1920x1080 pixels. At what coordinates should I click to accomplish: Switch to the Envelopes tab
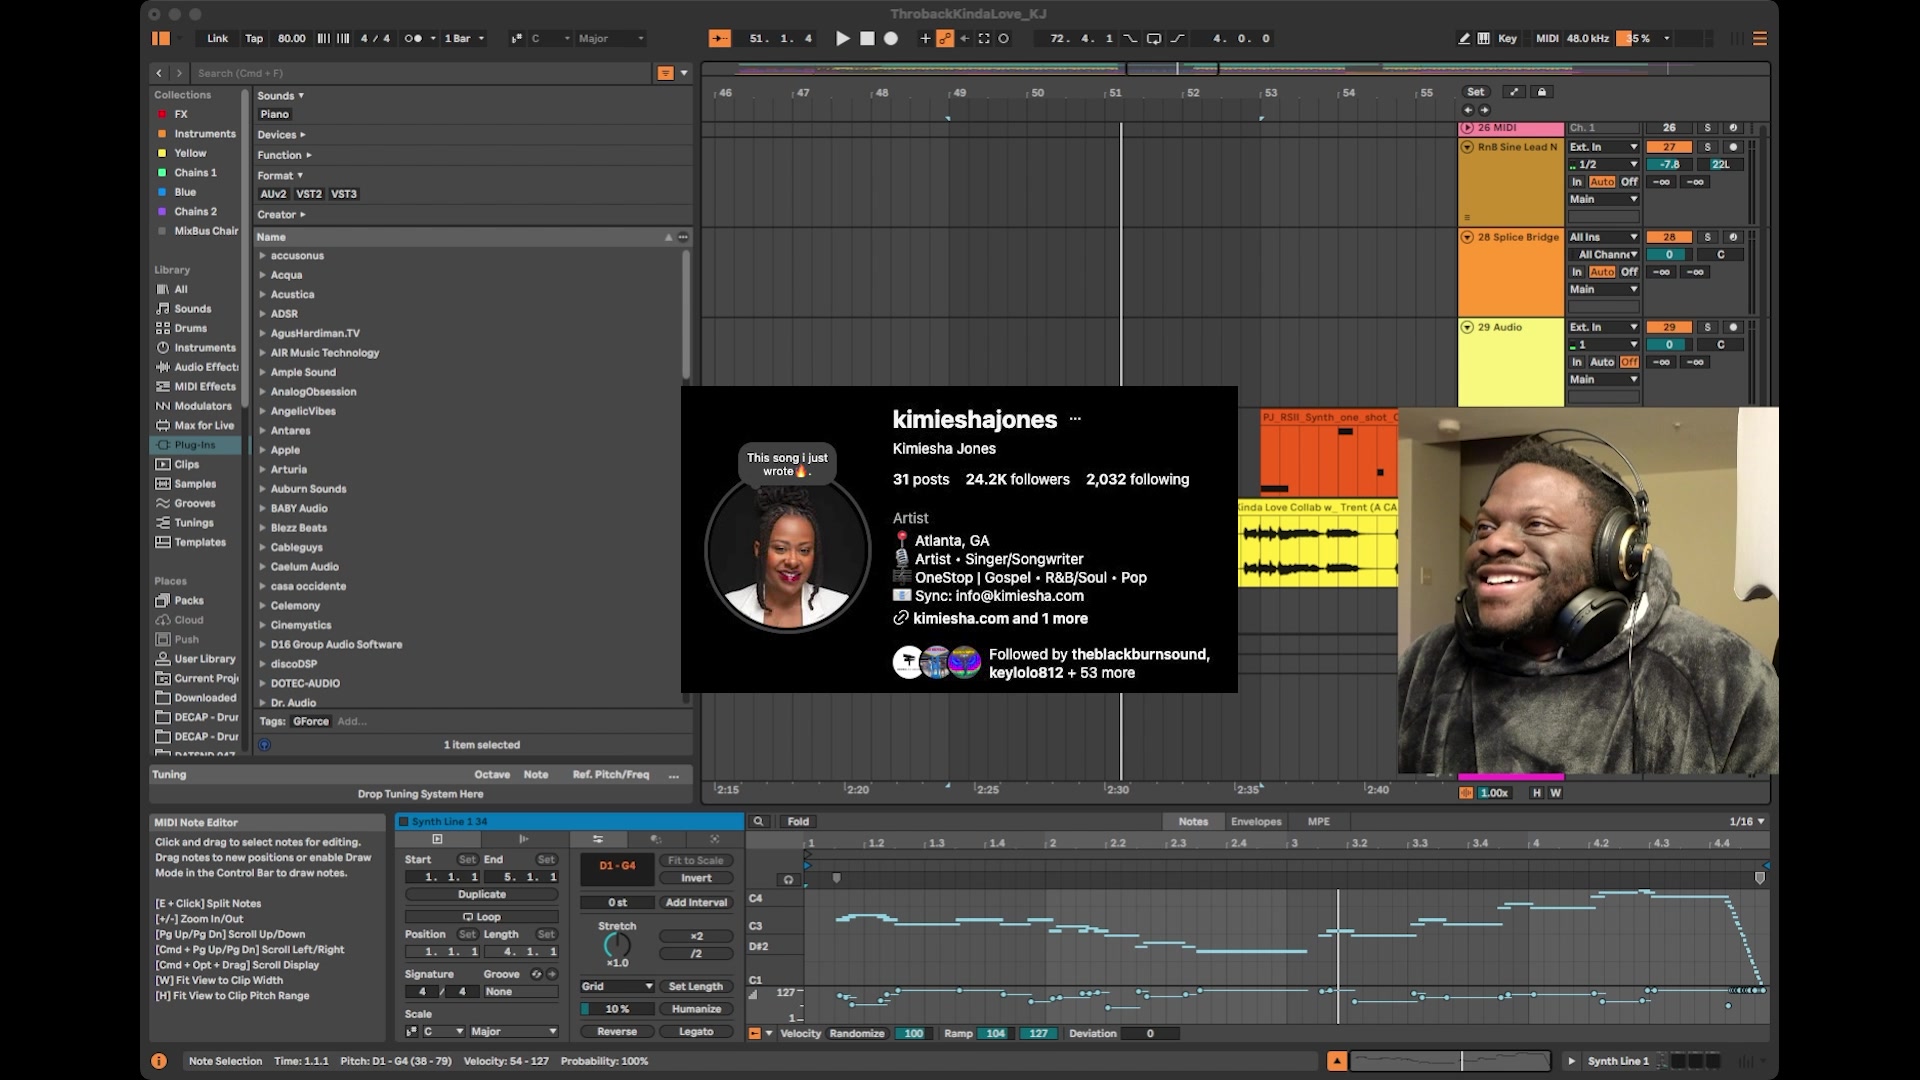[1256, 821]
